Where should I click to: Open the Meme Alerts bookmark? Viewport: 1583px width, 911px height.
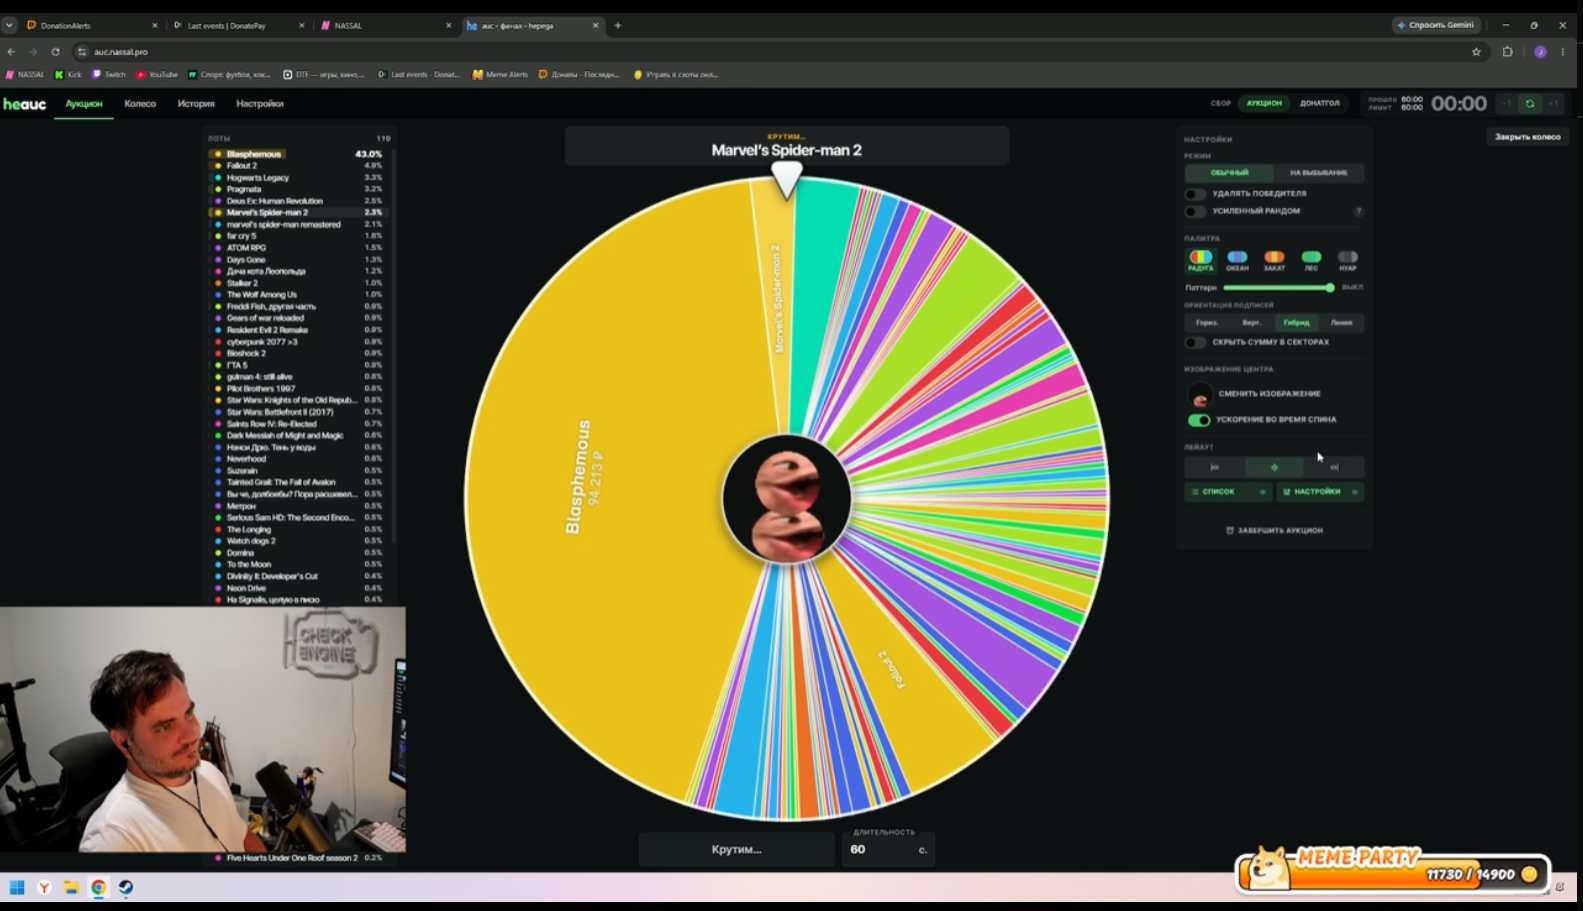(500, 74)
